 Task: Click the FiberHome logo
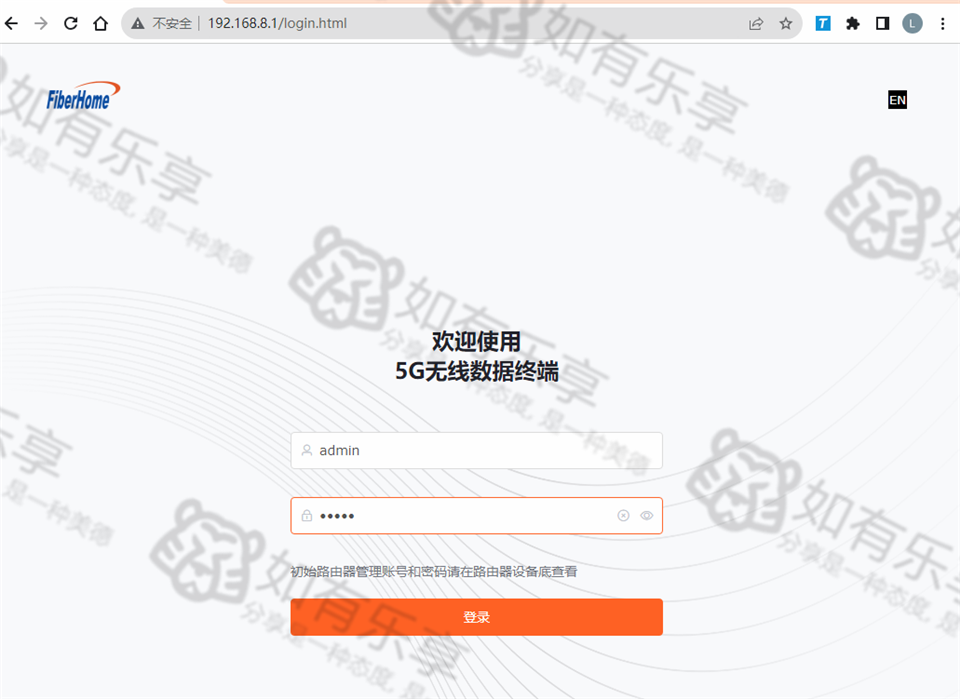point(83,96)
